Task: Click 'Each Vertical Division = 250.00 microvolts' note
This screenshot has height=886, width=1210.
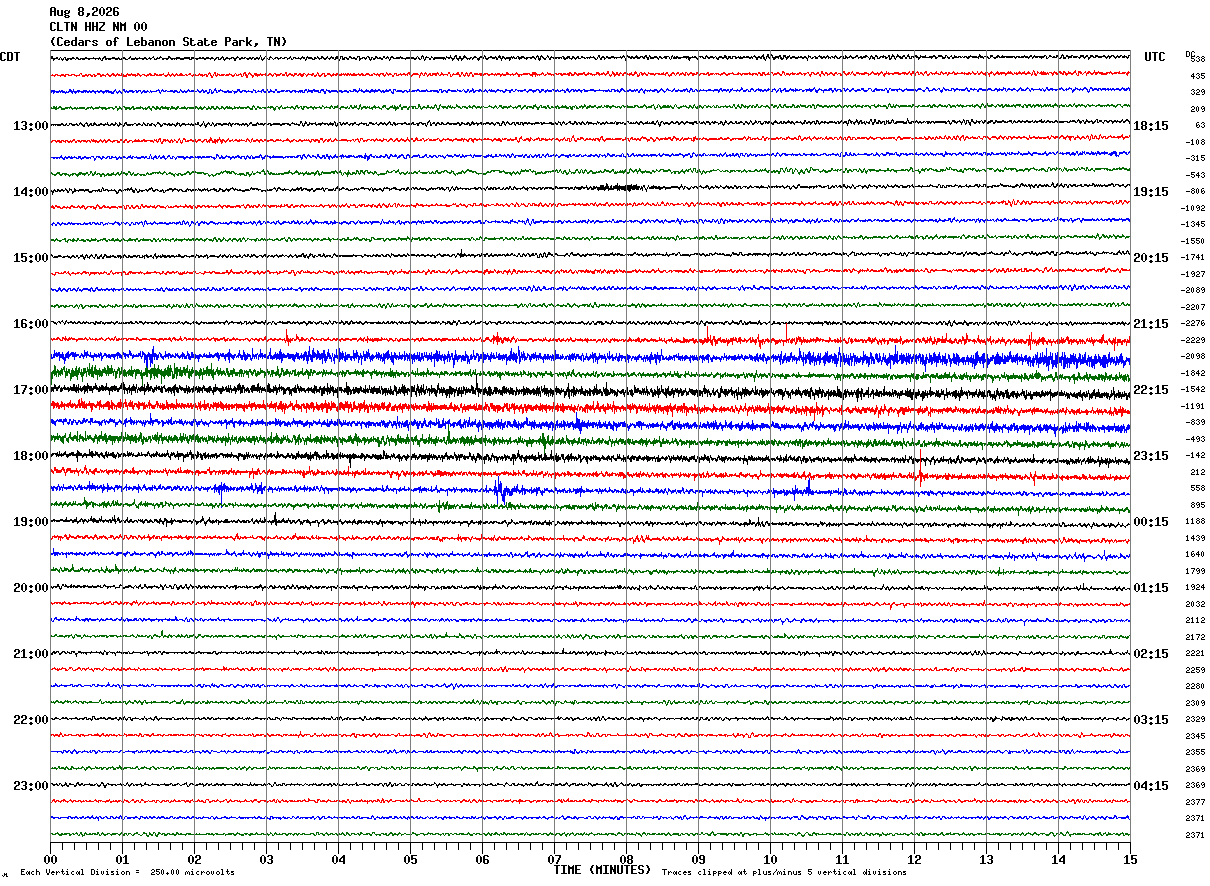Action: click(x=127, y=872)
